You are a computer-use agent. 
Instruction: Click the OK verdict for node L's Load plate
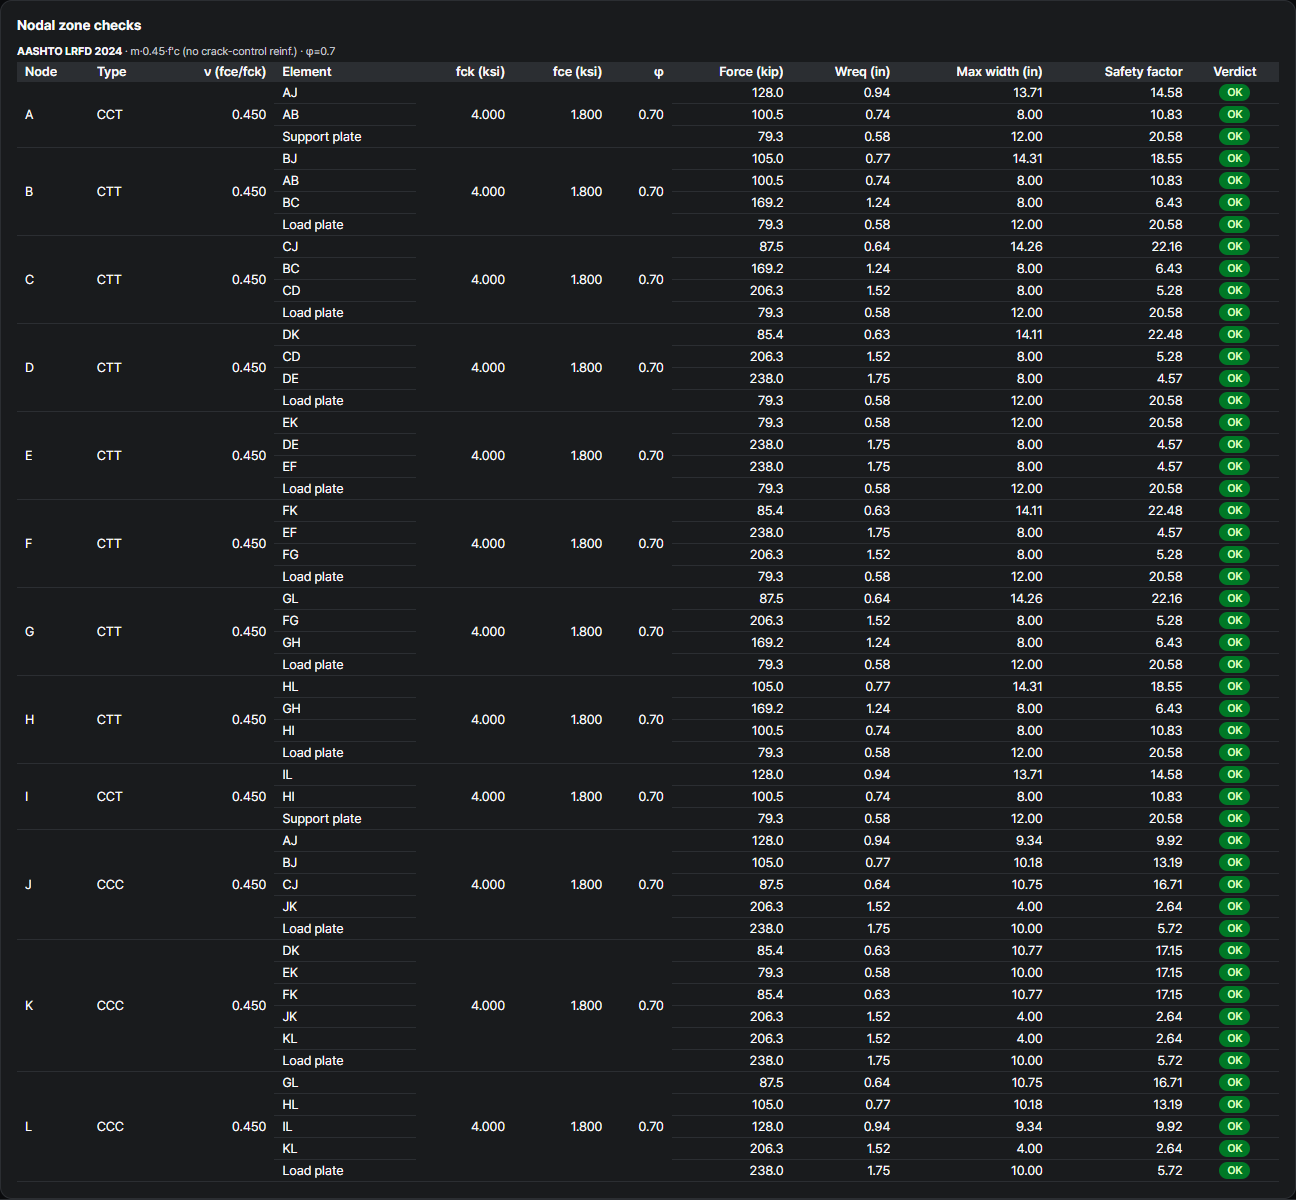(1235, 1171)
